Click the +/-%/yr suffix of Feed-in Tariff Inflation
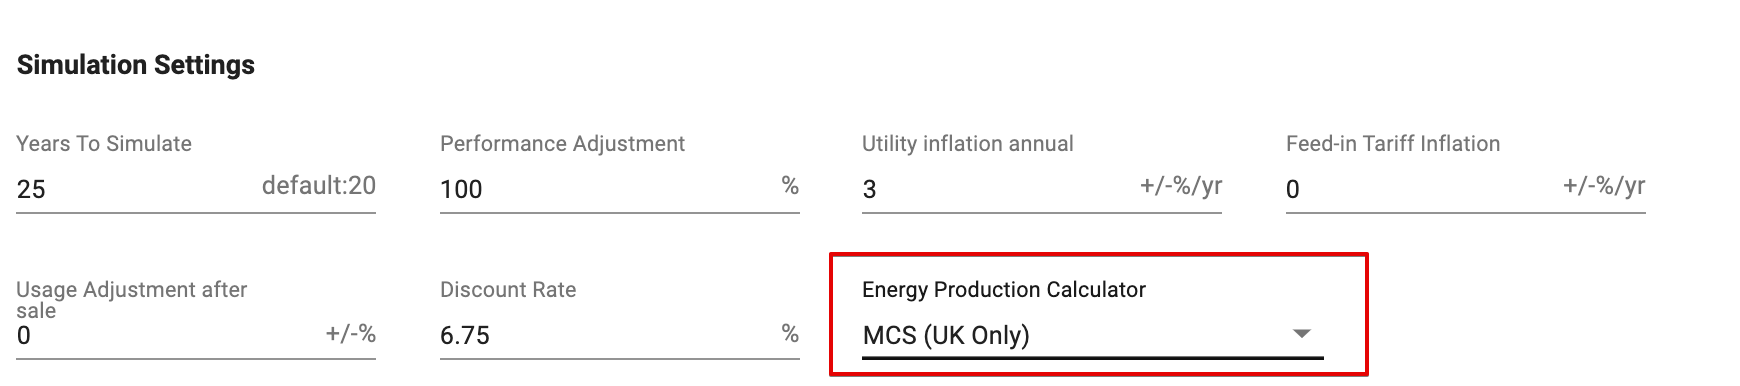1740x386 pixels. click(x=1604, y=186)
